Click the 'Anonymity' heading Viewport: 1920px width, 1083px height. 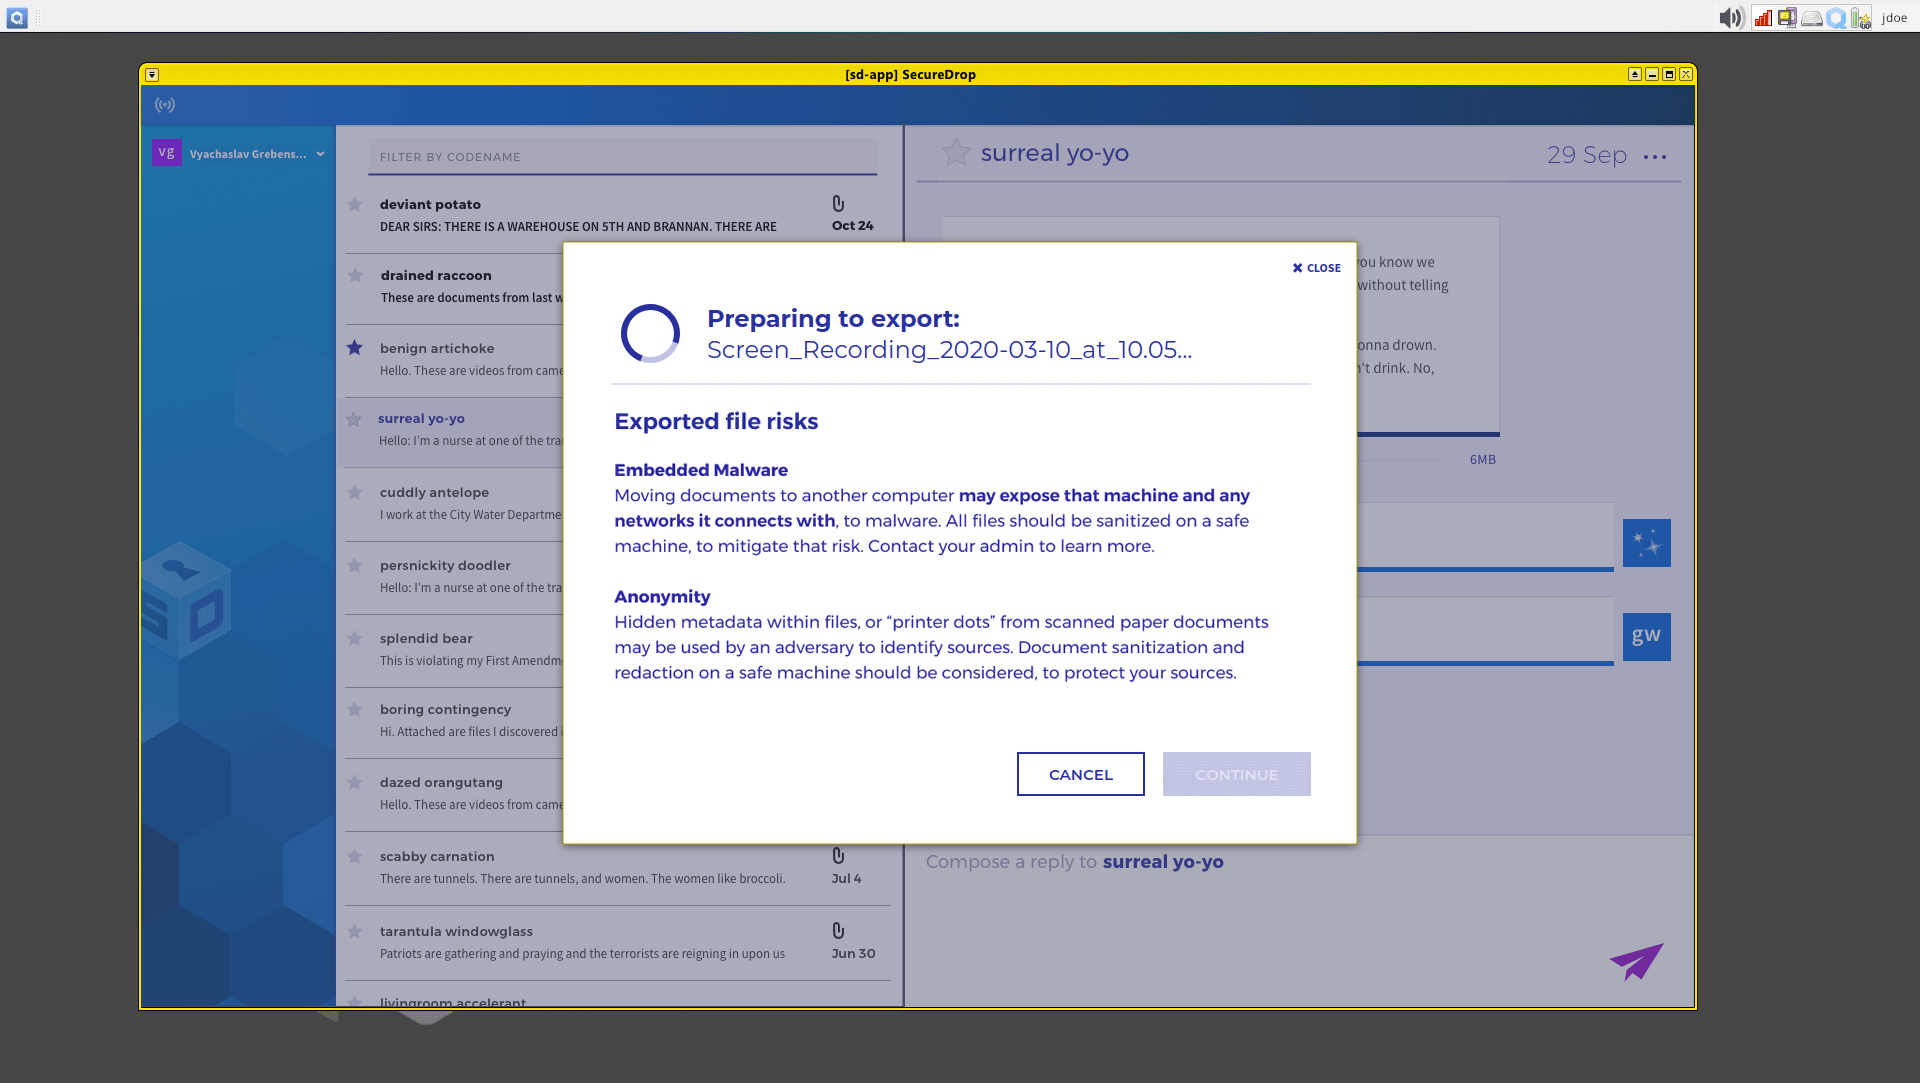pos(662,597)
